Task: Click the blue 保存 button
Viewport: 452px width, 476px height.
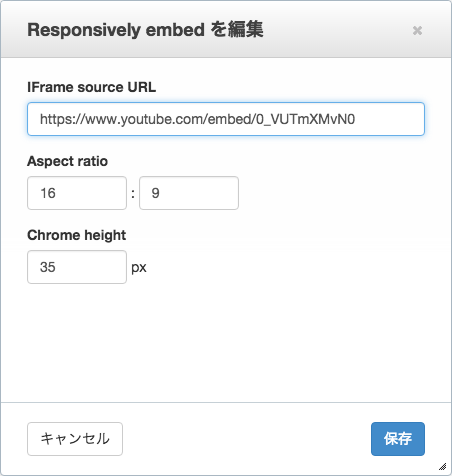Action: 398,439
